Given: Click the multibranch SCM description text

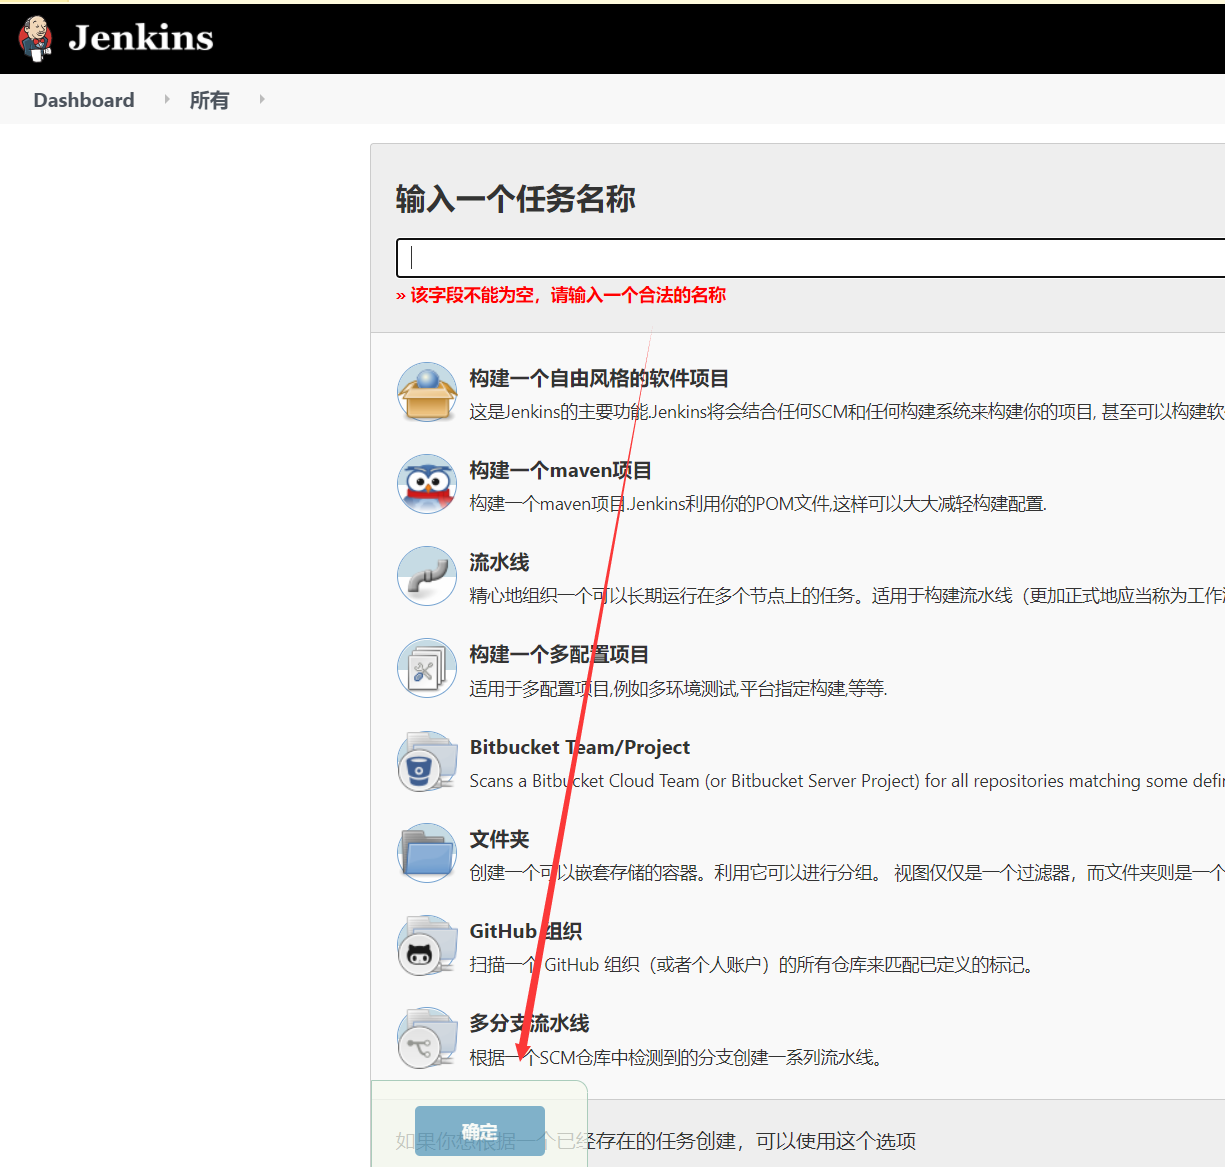Looking at the screenshot, I should tap(677, 1057).
